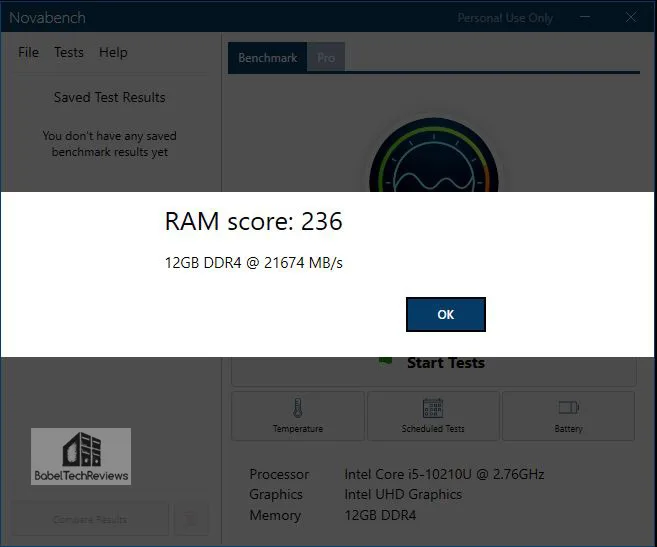
Task: Click the dimmed Compare Results button
Action: tap(90, 519)
